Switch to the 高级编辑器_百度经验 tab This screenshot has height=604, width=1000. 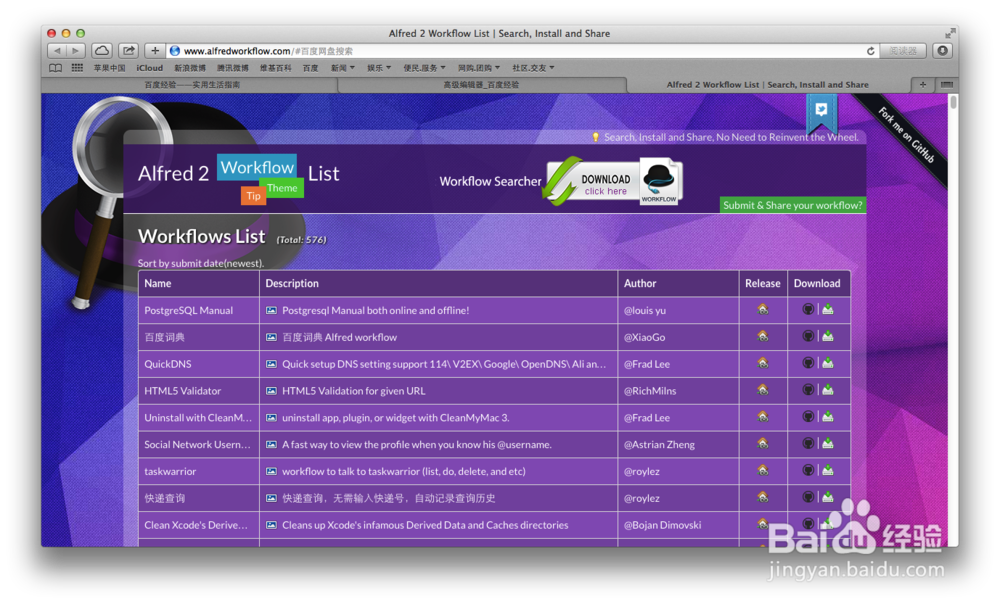[481, 84]
